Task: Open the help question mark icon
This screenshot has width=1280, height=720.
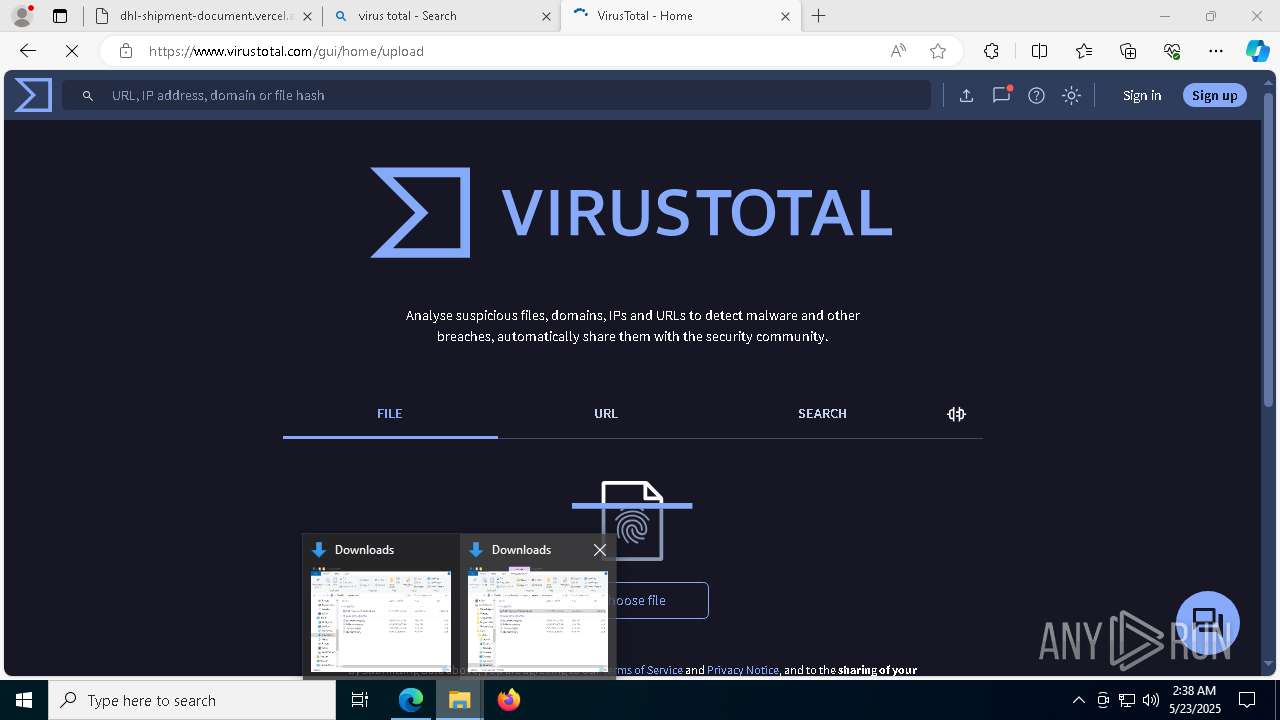Action: (1036, 95)
